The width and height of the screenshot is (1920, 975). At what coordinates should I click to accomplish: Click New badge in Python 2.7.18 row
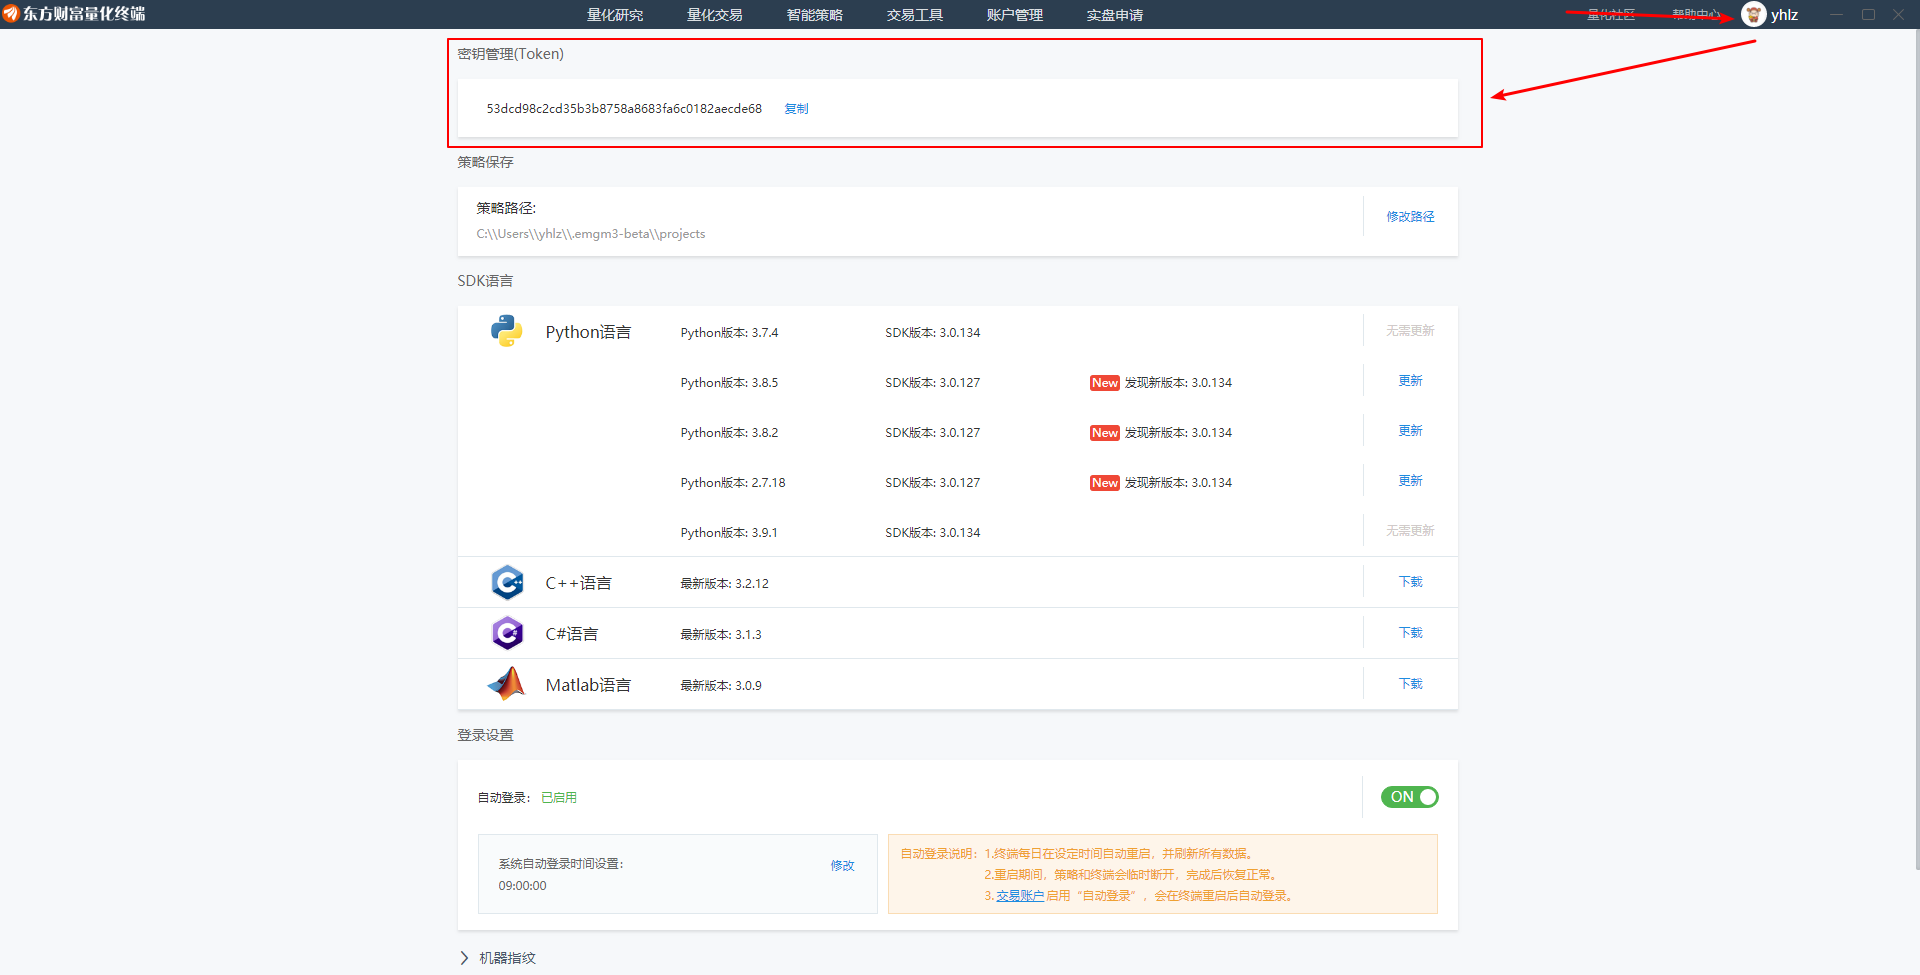[1105, 483]
